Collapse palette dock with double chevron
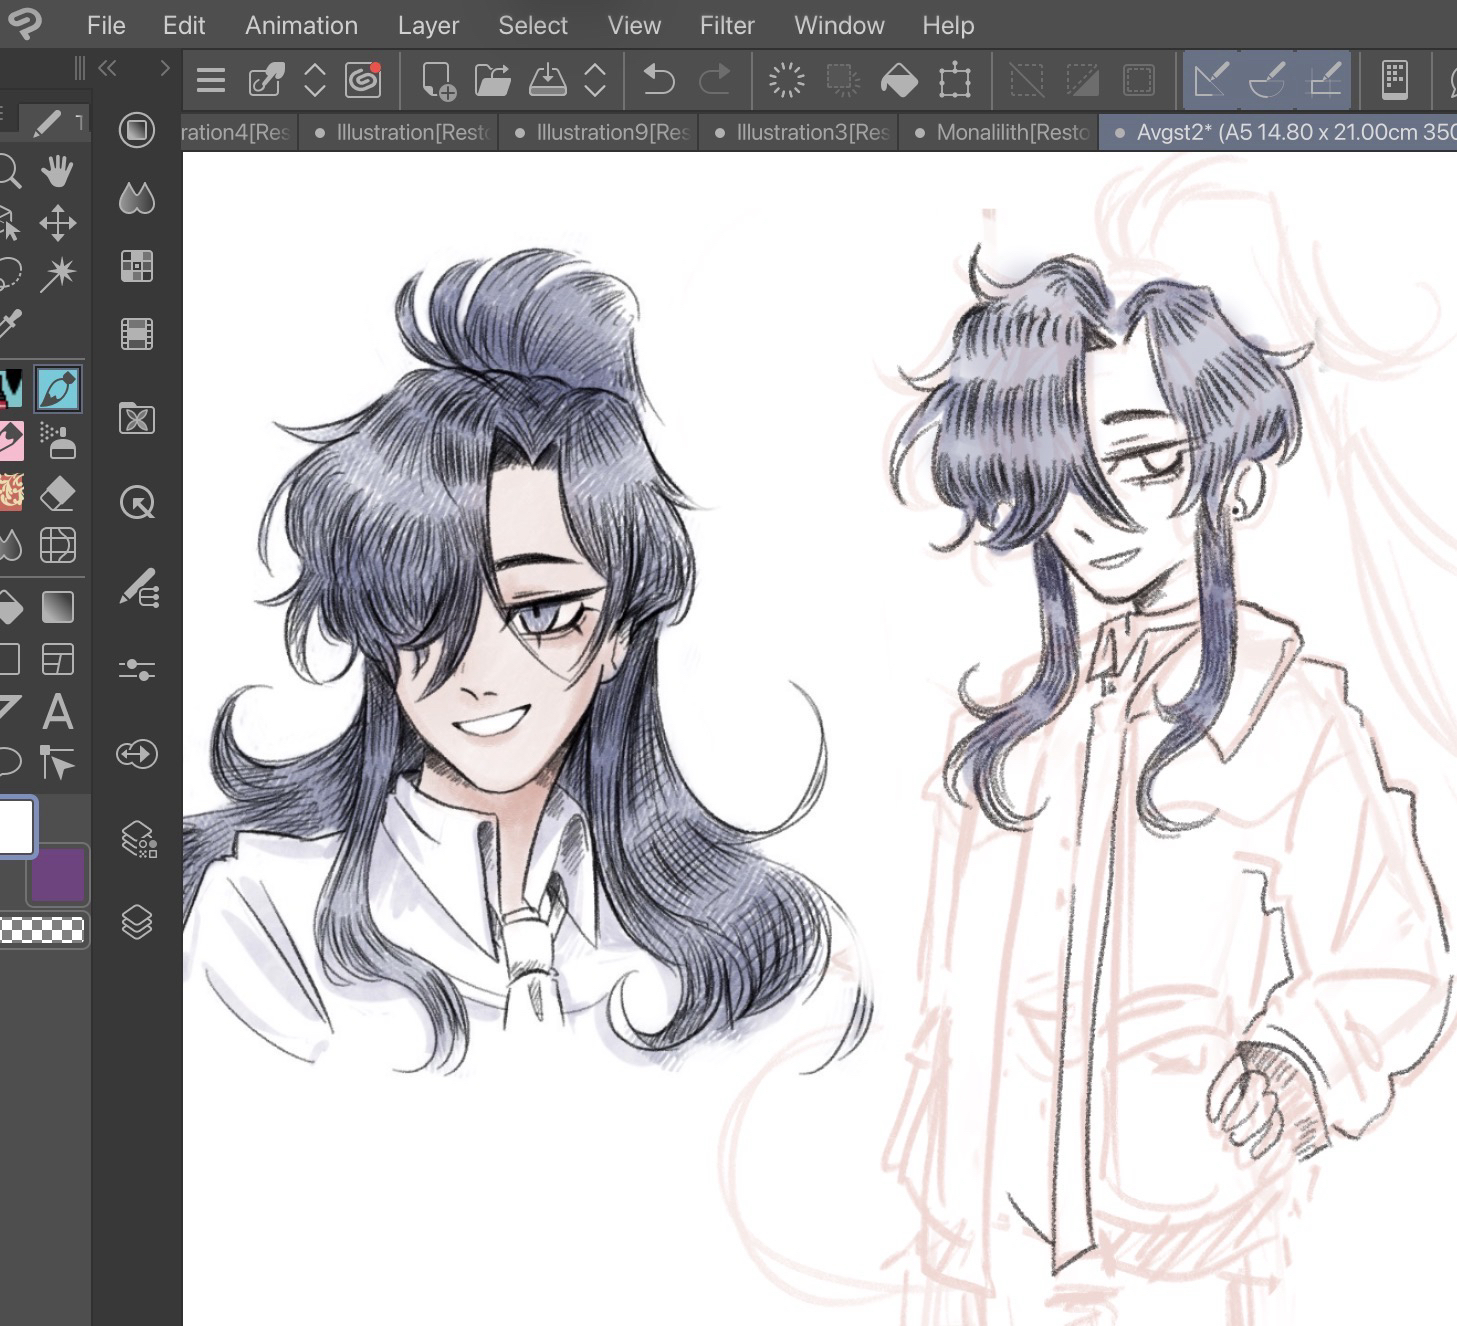Screen dimensions: 1457x1326 point(108,68)
